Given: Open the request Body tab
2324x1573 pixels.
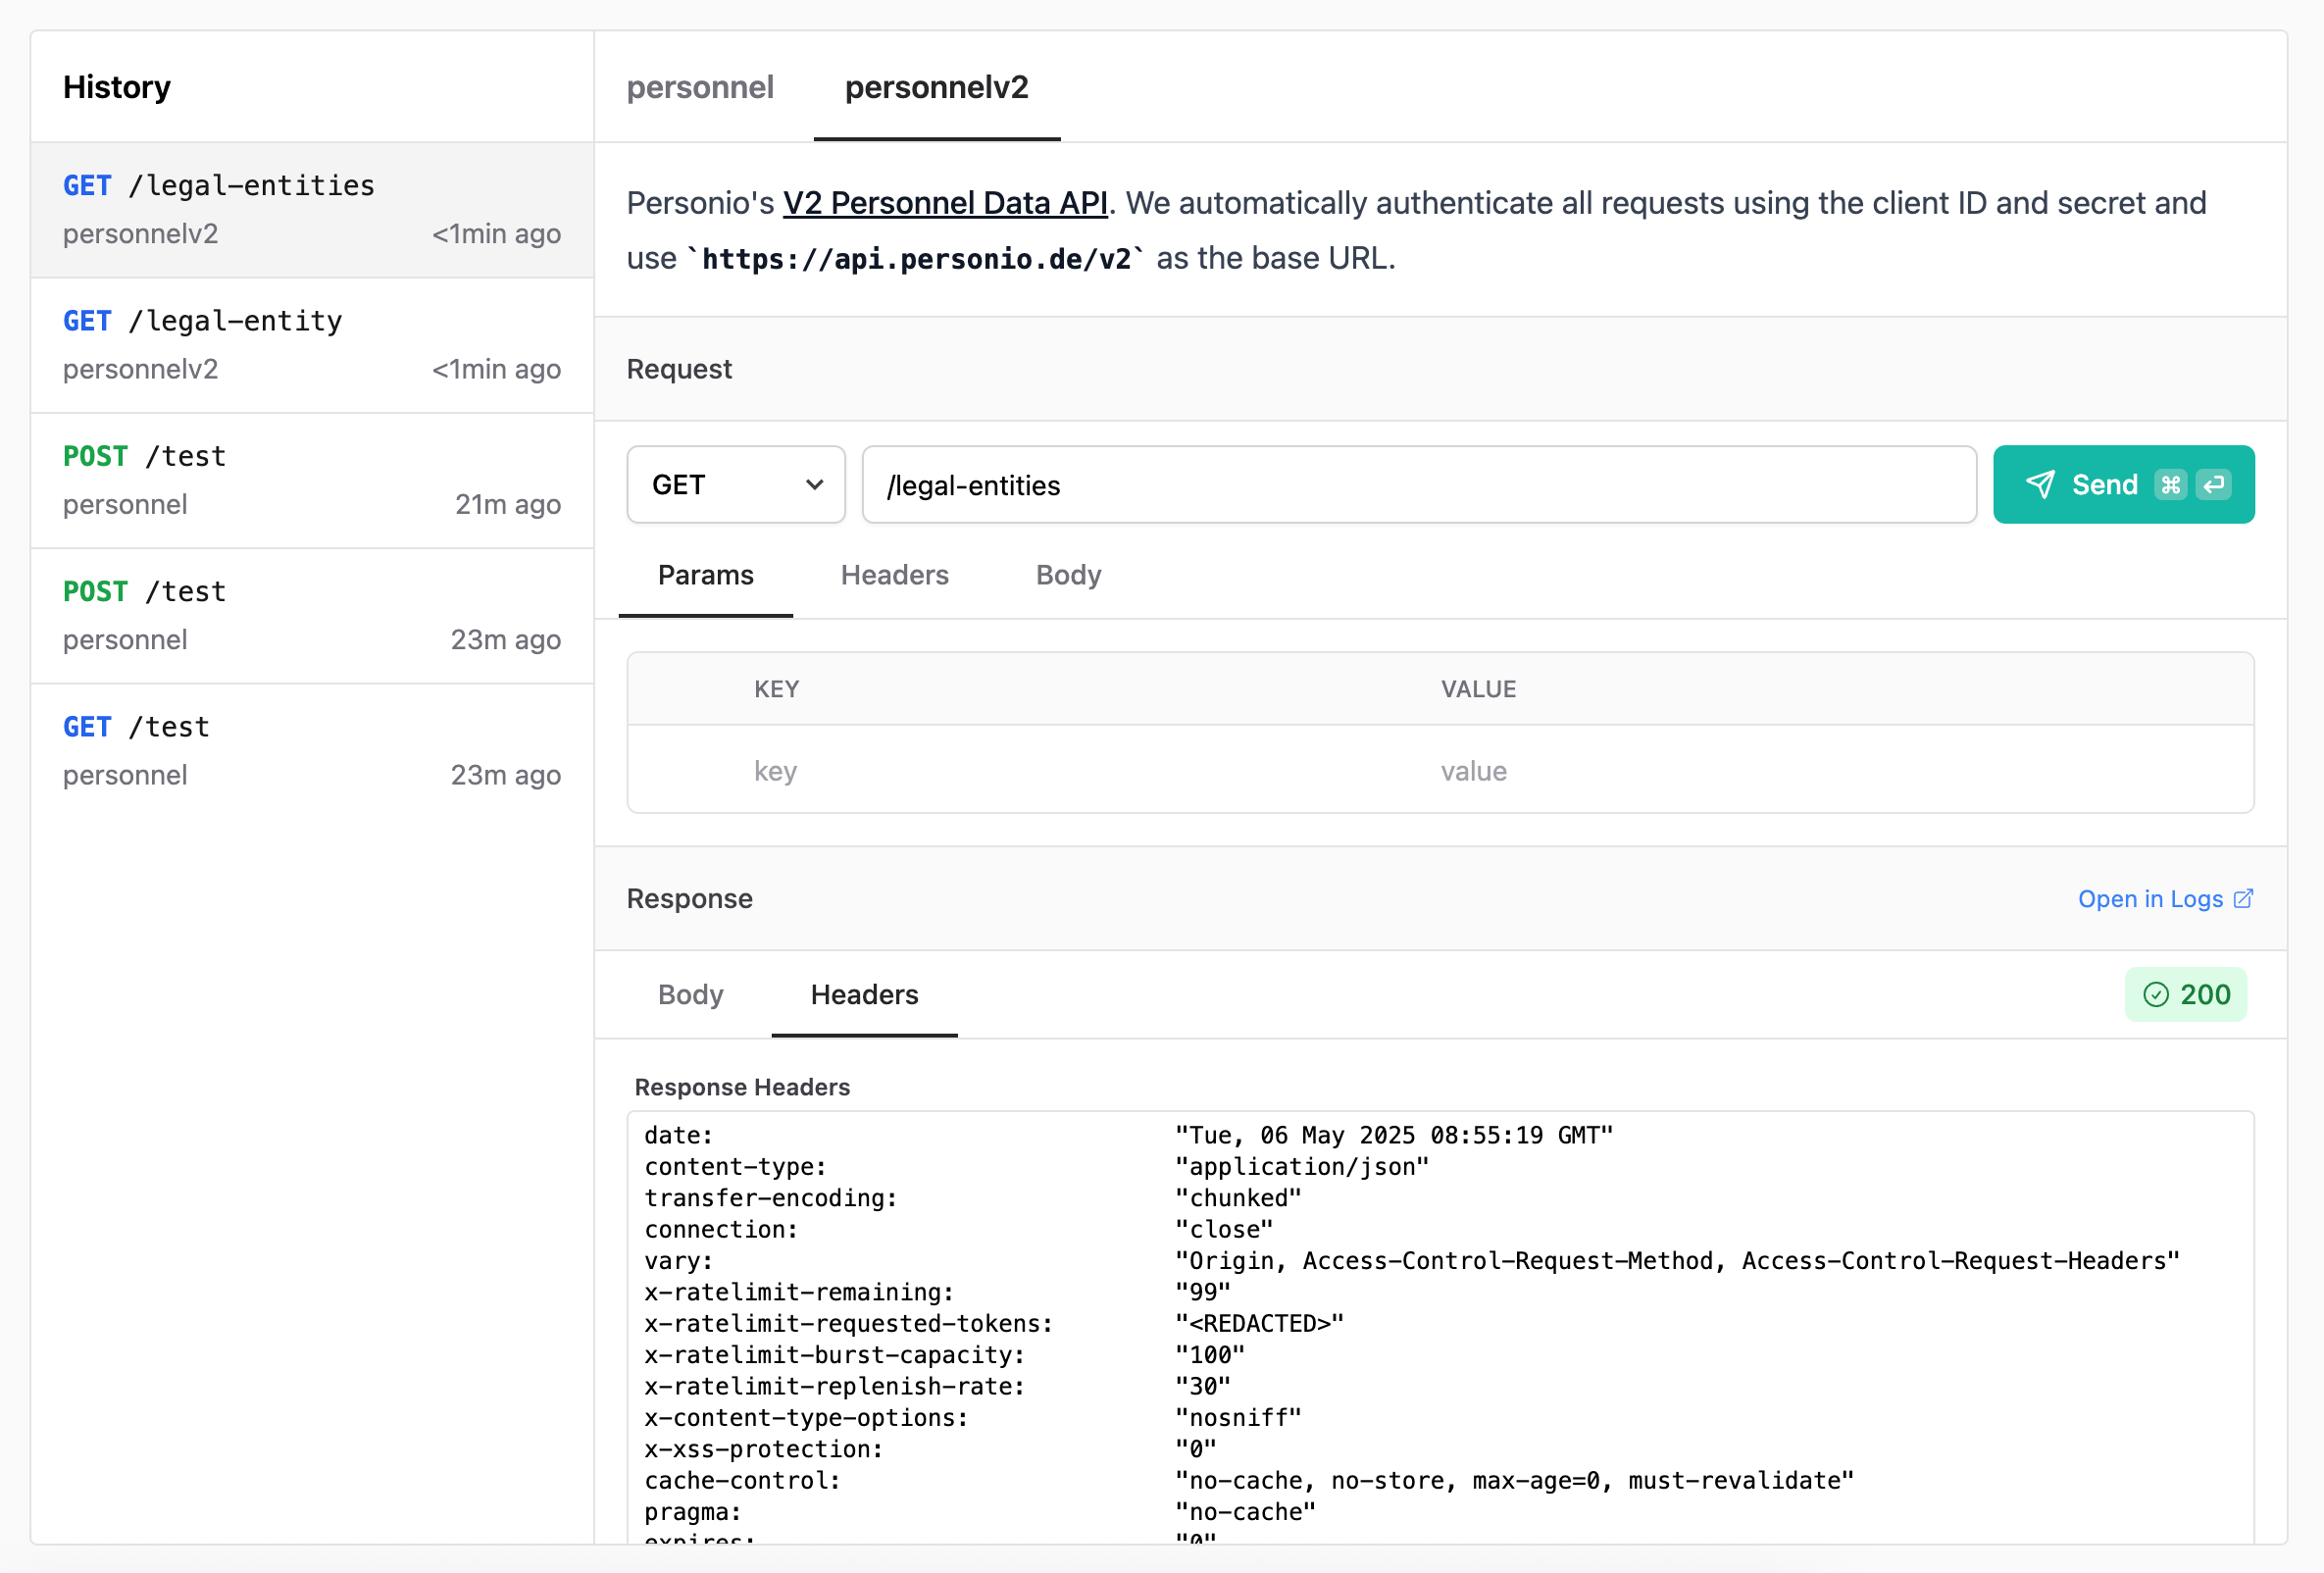Looking at the screenshot, I should [1068, 575].
